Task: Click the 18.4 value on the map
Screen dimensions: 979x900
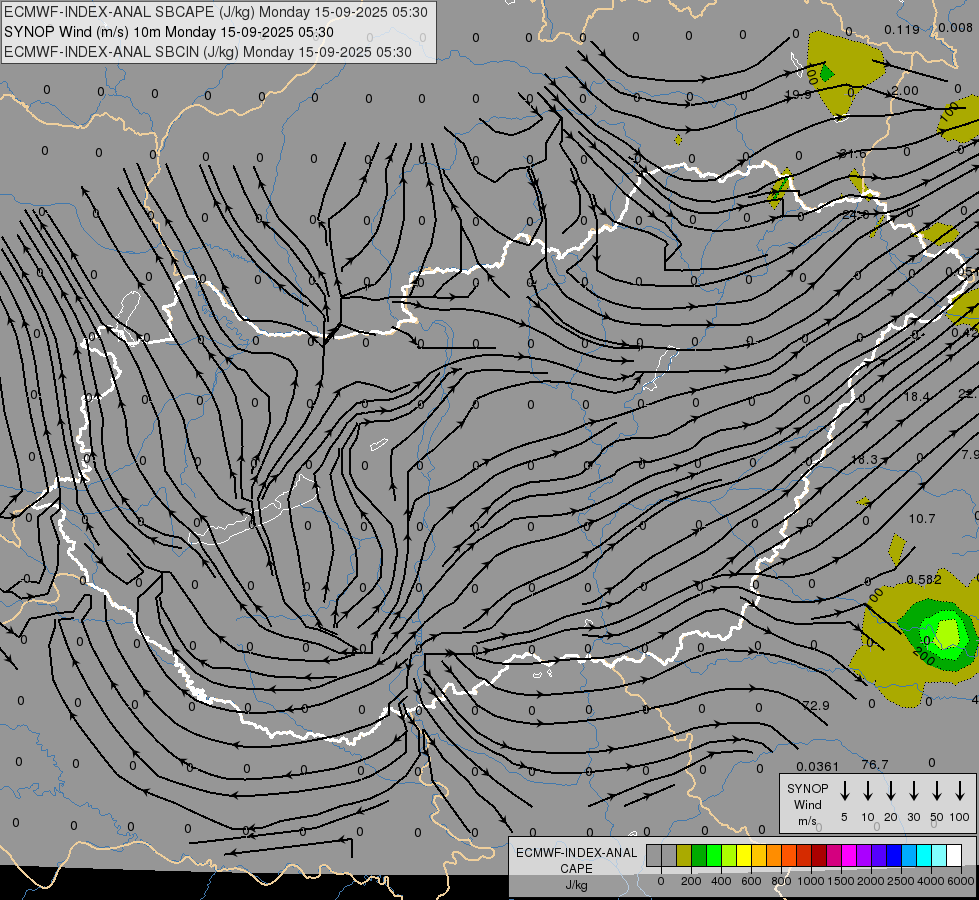Action: pyautogui.click(x=917, y=397)
